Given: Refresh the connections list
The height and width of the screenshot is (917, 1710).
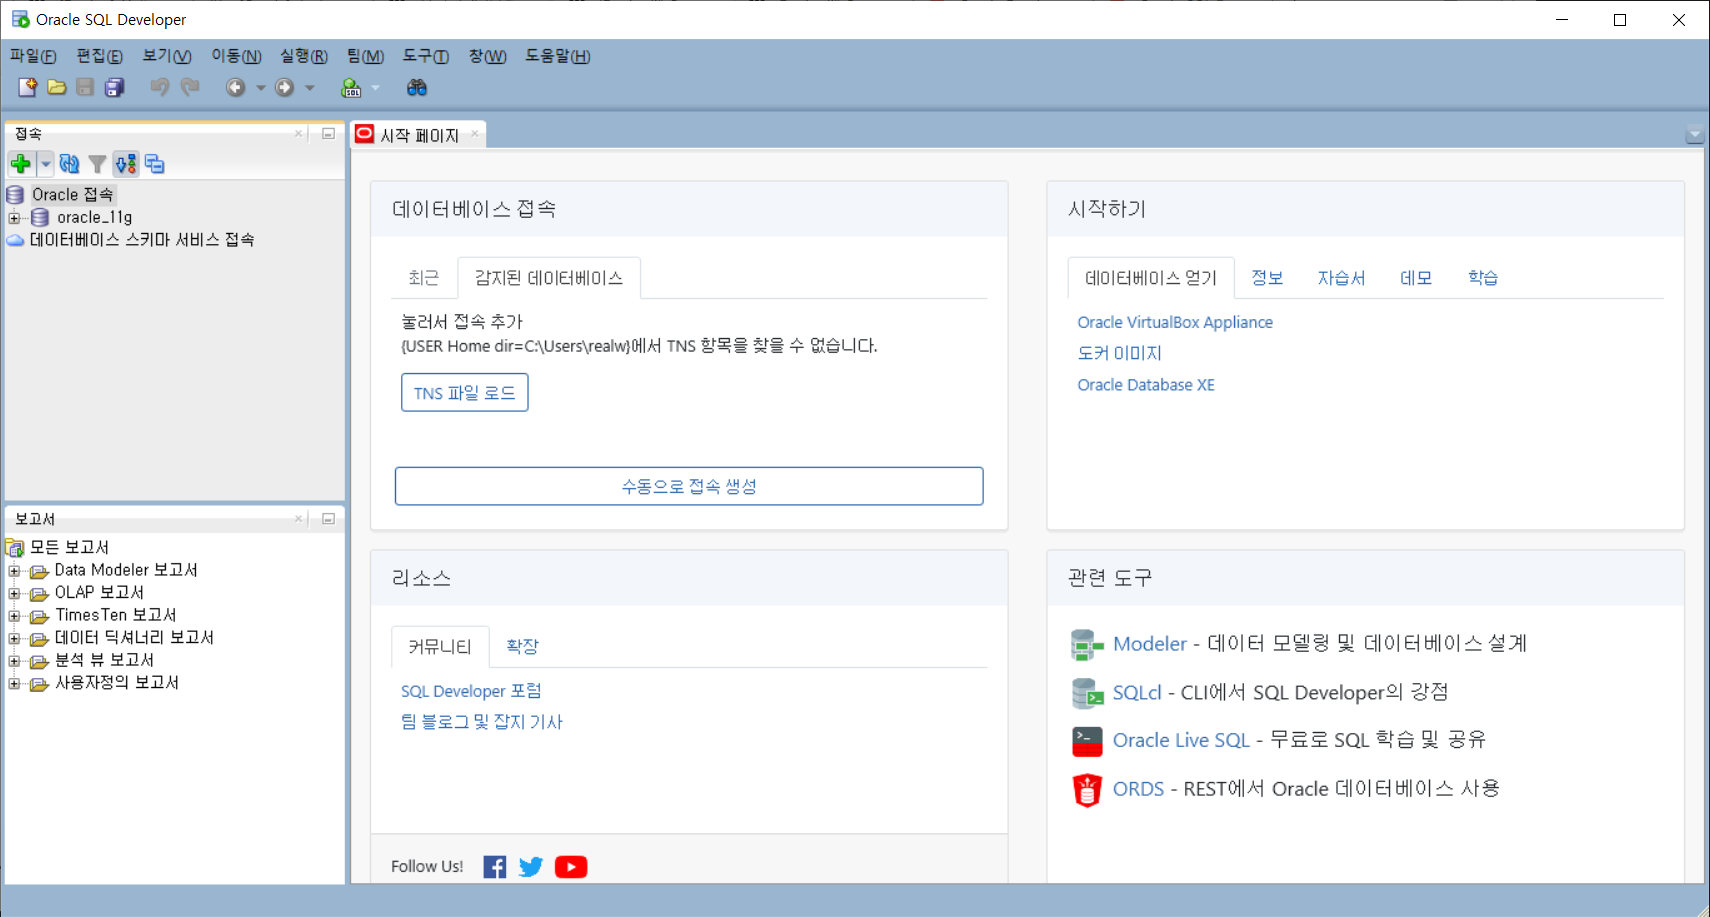Looking at the screenshot, I should [x=69, y=163].
